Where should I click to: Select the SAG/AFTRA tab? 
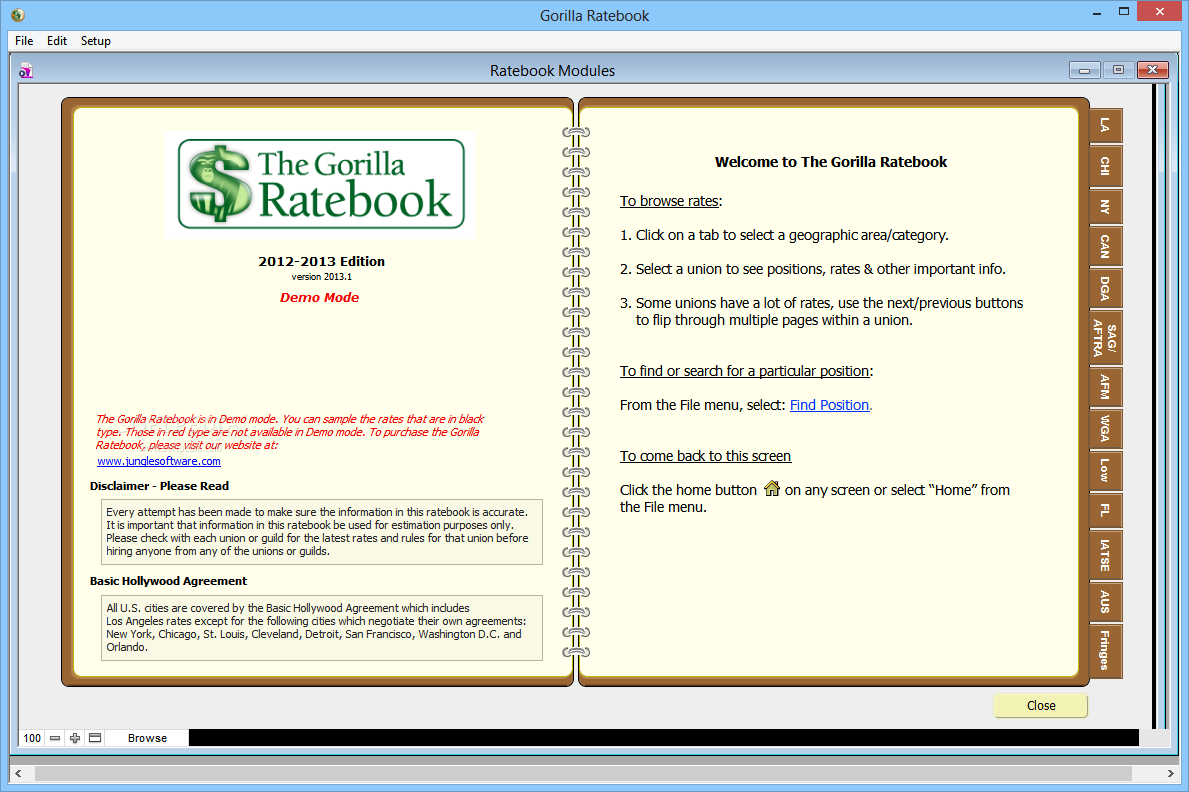[1105, 338]
